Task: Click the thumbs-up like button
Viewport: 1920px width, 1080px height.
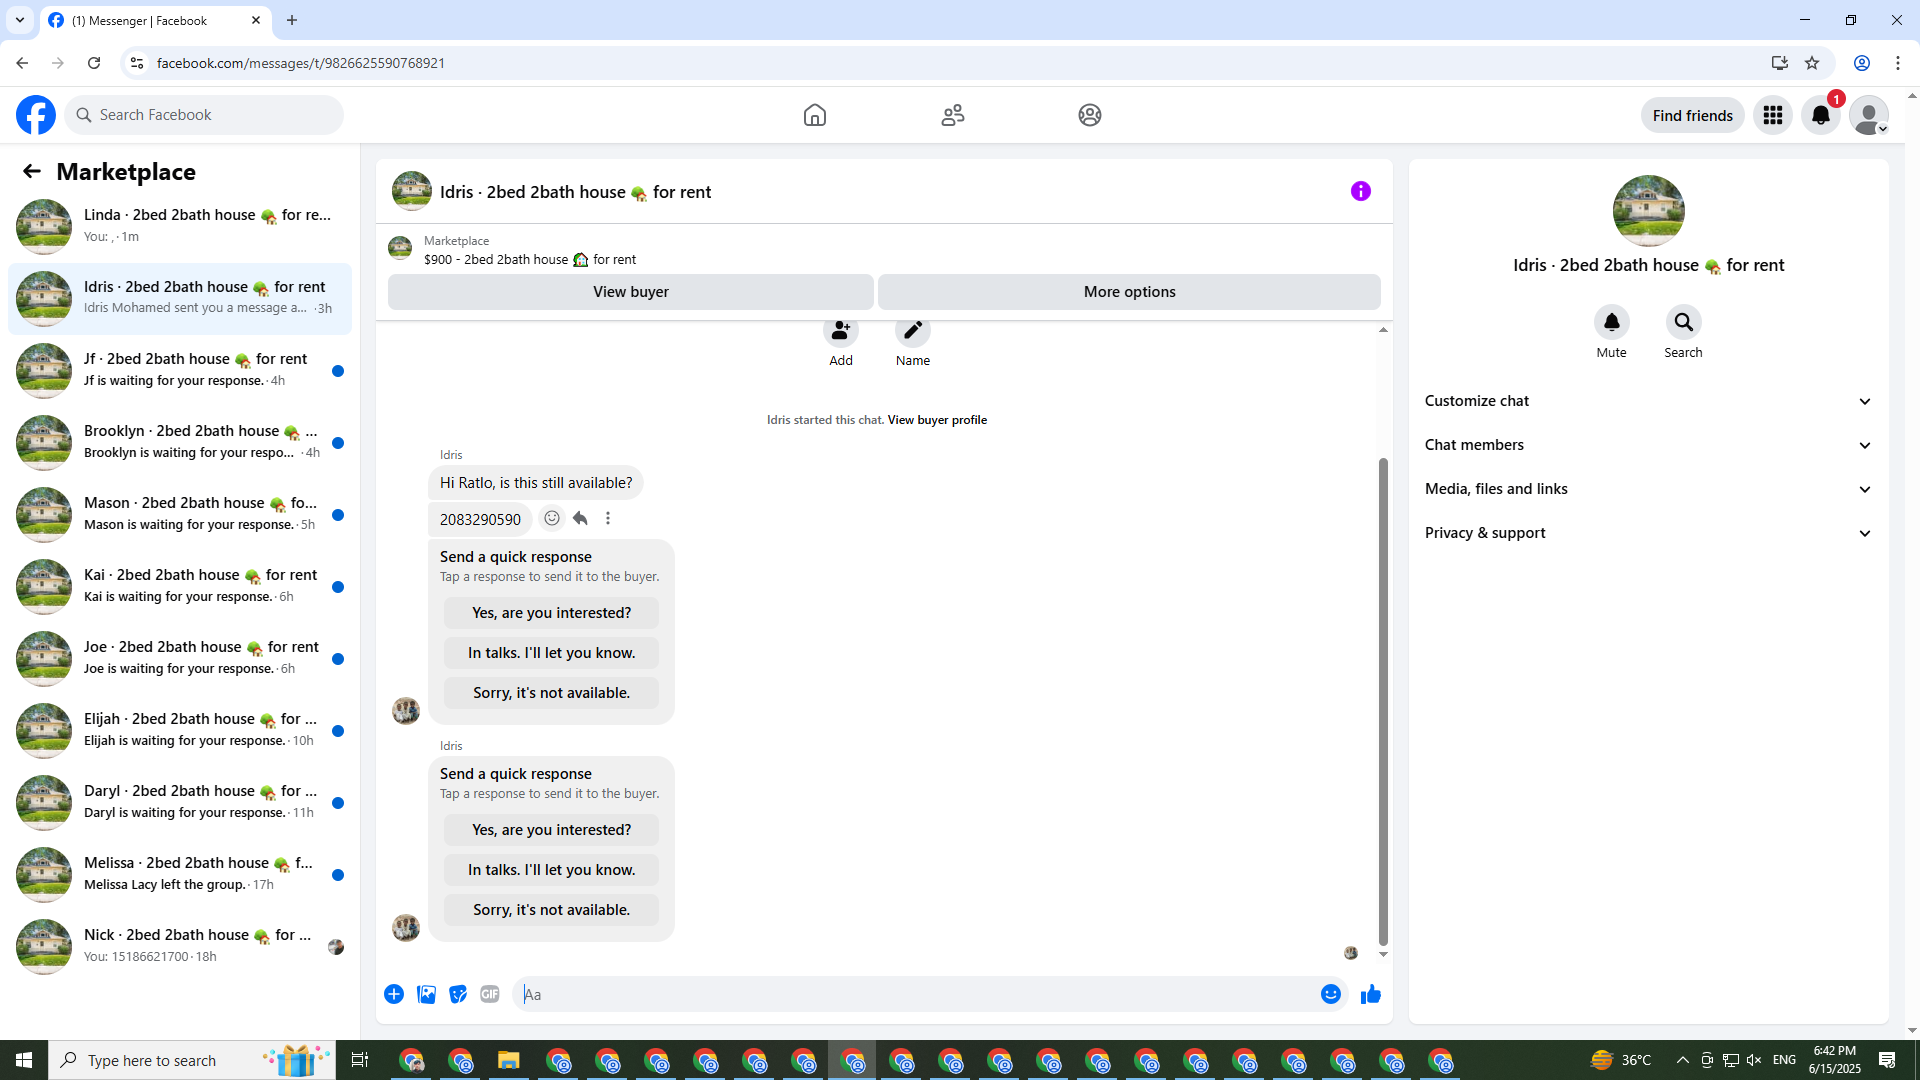Action: [1370, 994]
